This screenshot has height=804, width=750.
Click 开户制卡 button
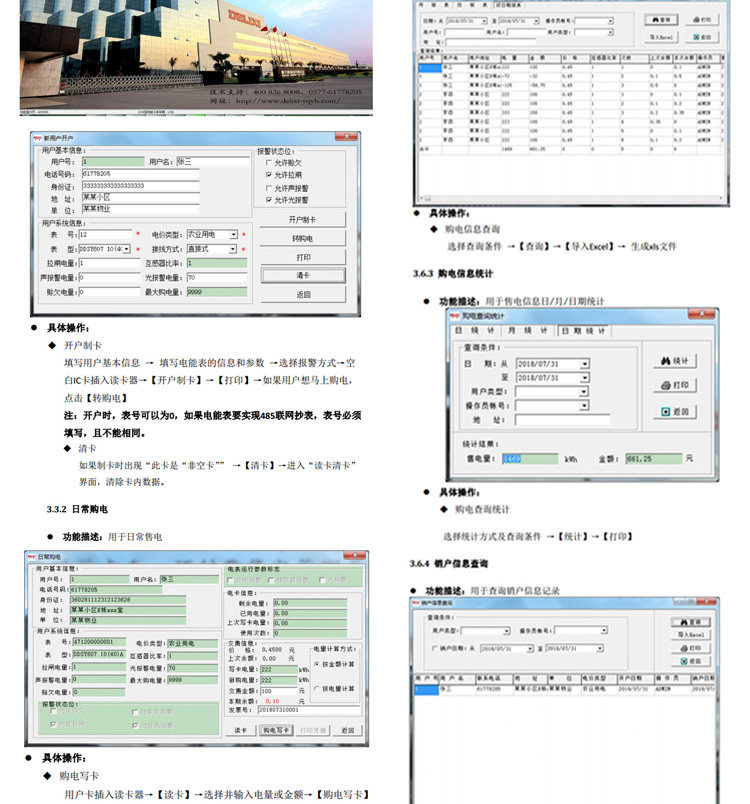[x=302, y=219]
